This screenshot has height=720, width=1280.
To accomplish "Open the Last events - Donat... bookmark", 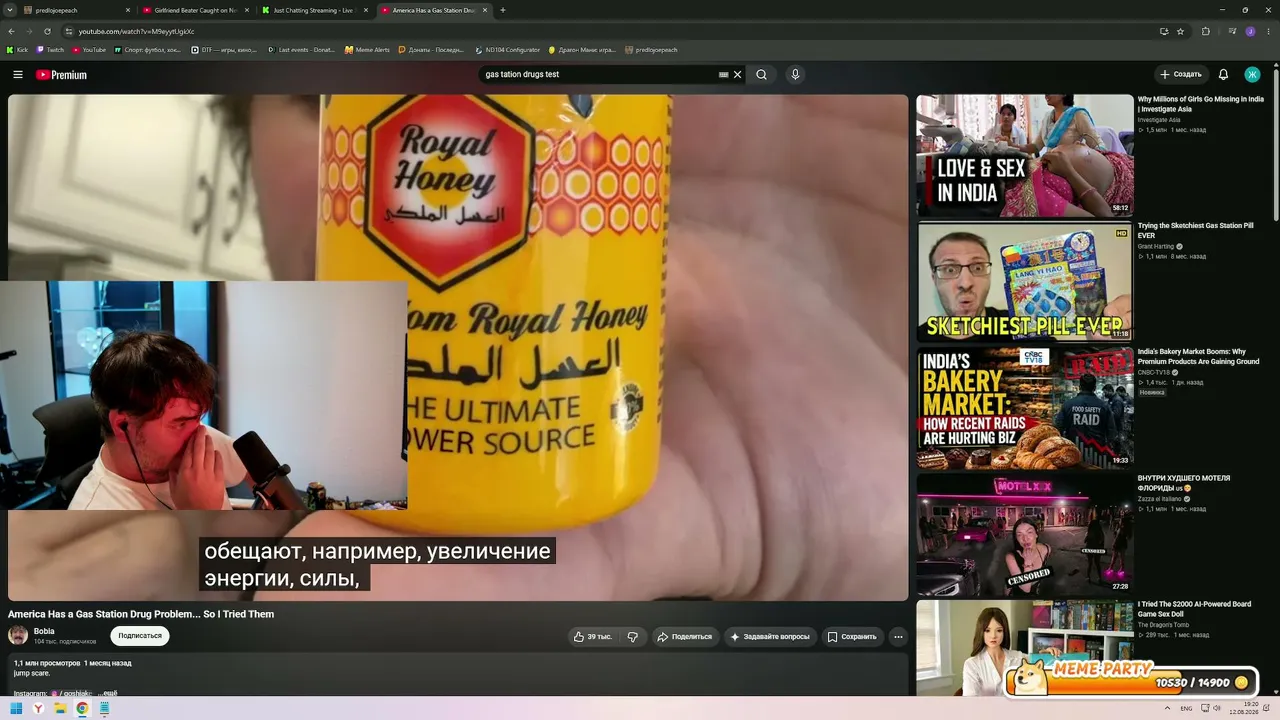I will click(x=302, y=49).
